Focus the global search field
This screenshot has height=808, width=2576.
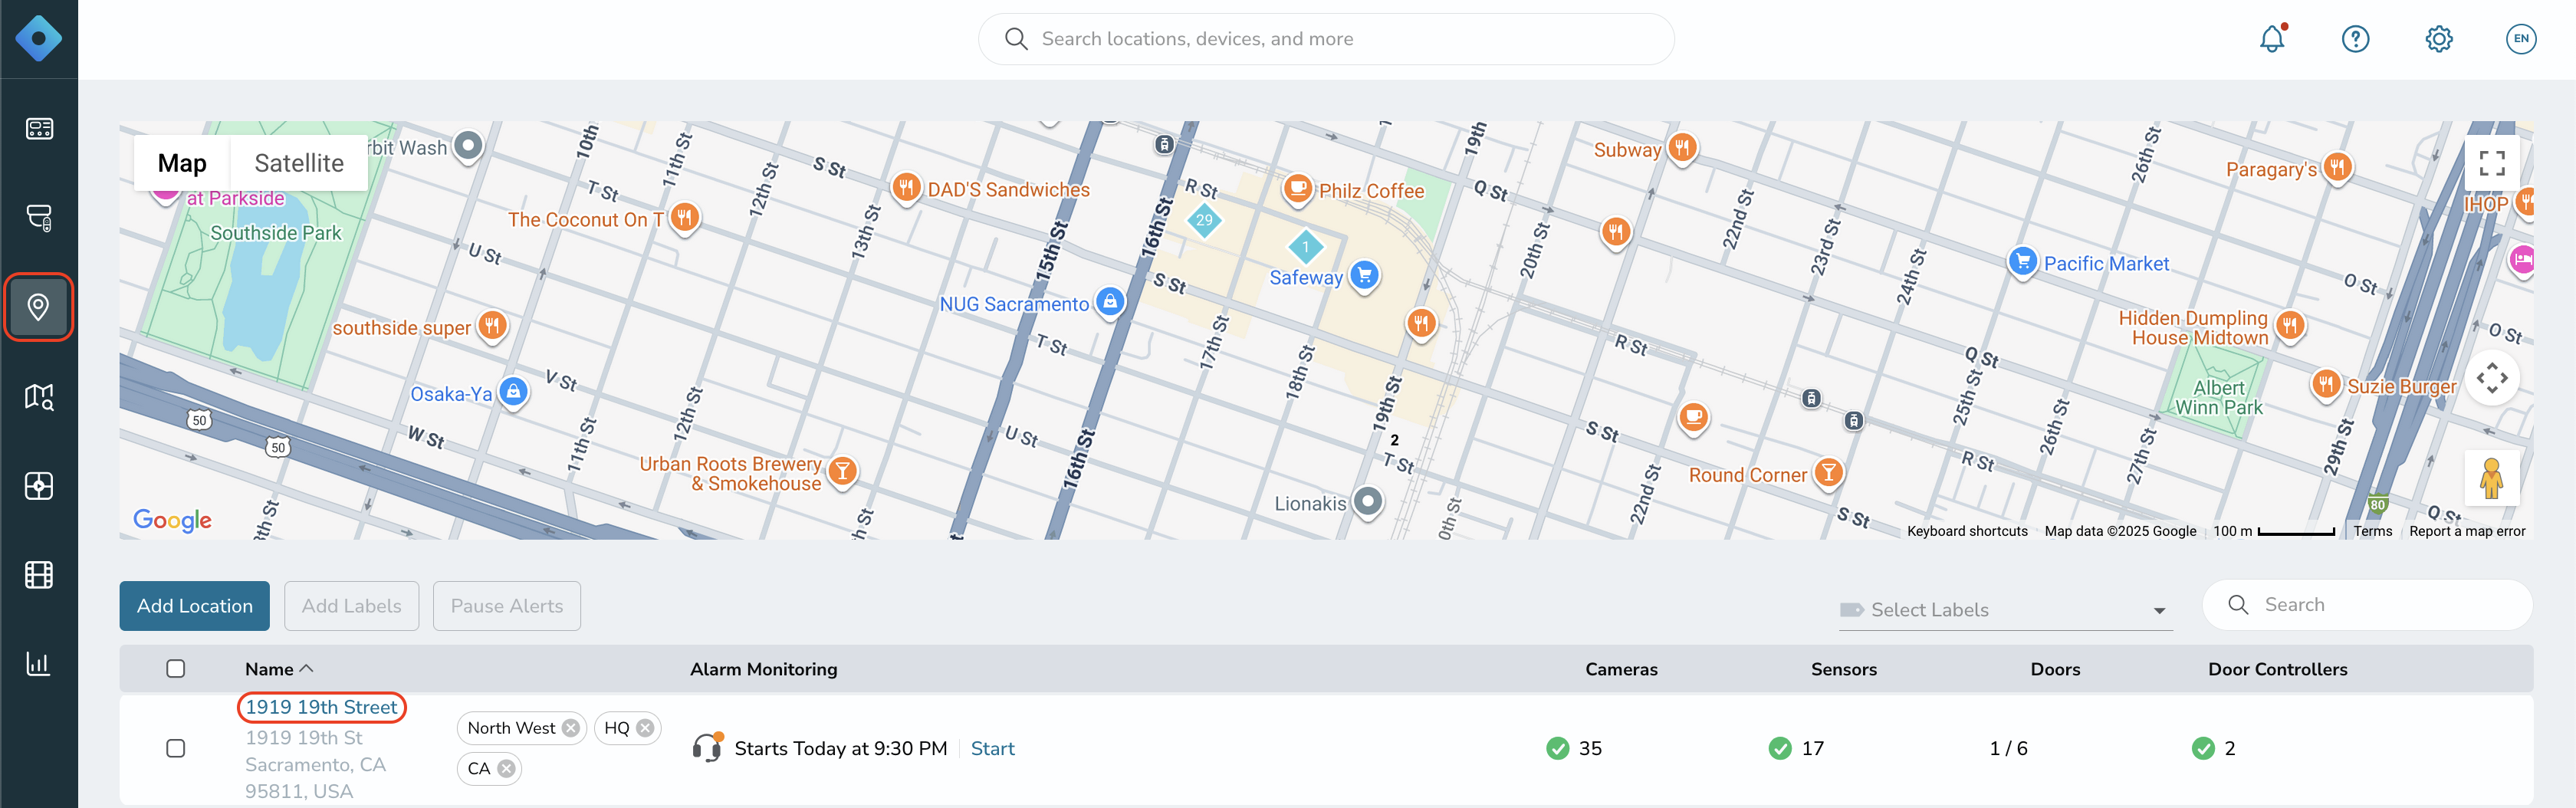click(x=1326, y=39)
